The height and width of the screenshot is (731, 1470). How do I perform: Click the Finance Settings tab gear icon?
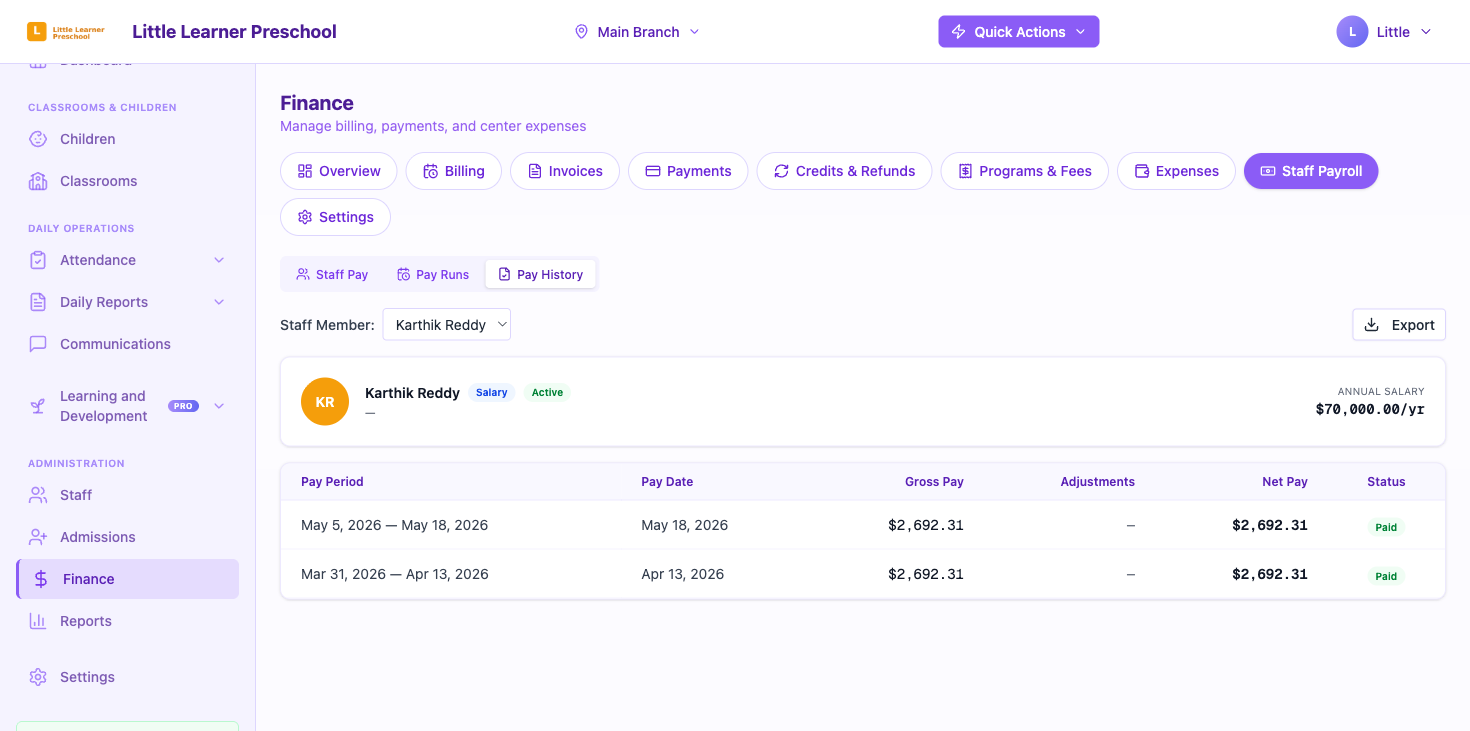305,217
